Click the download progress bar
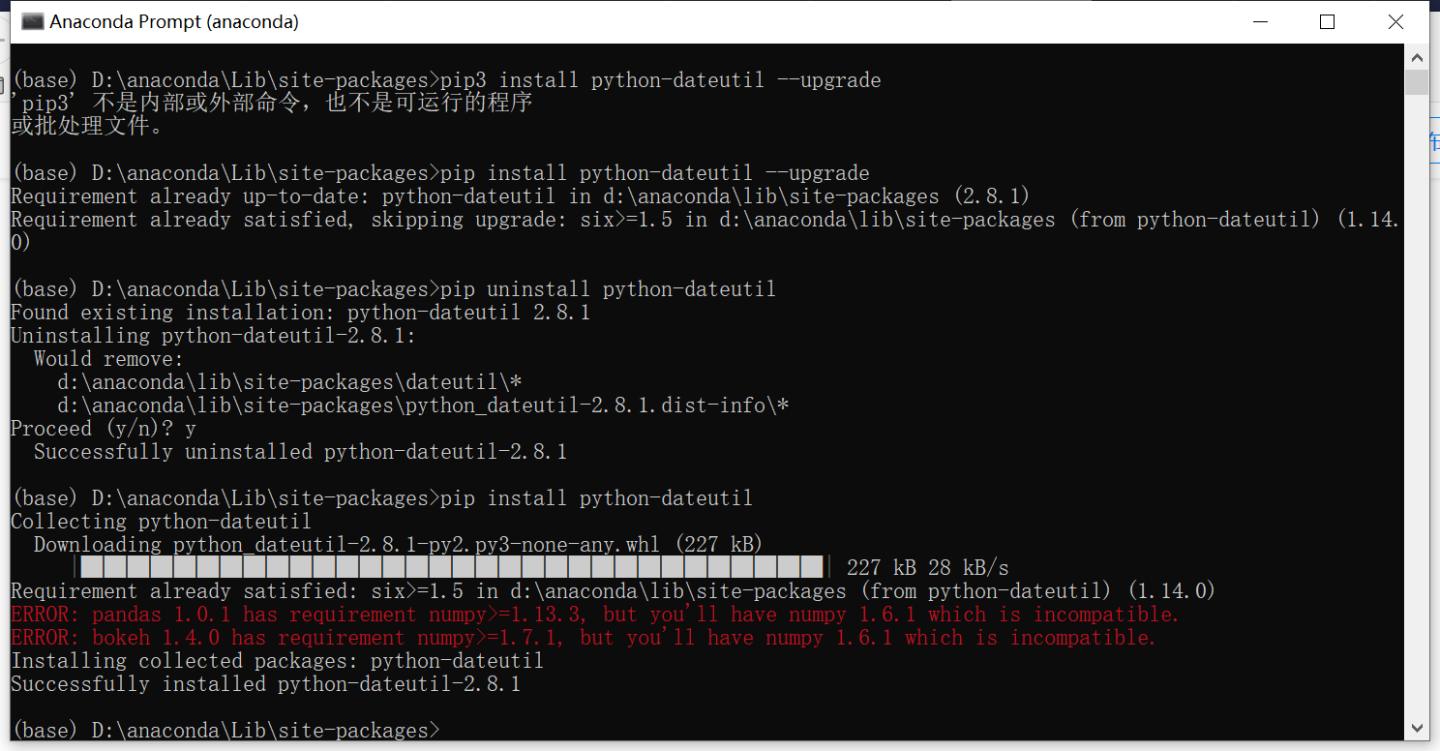 [x=452, y=568]
